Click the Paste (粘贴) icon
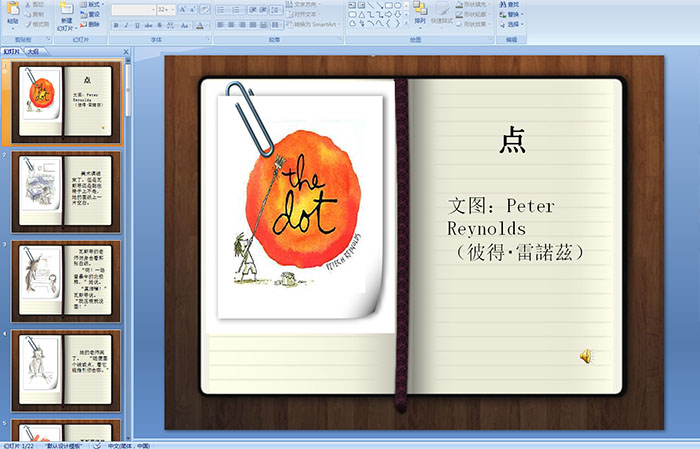Screen dimensions: 700x449 13,8
